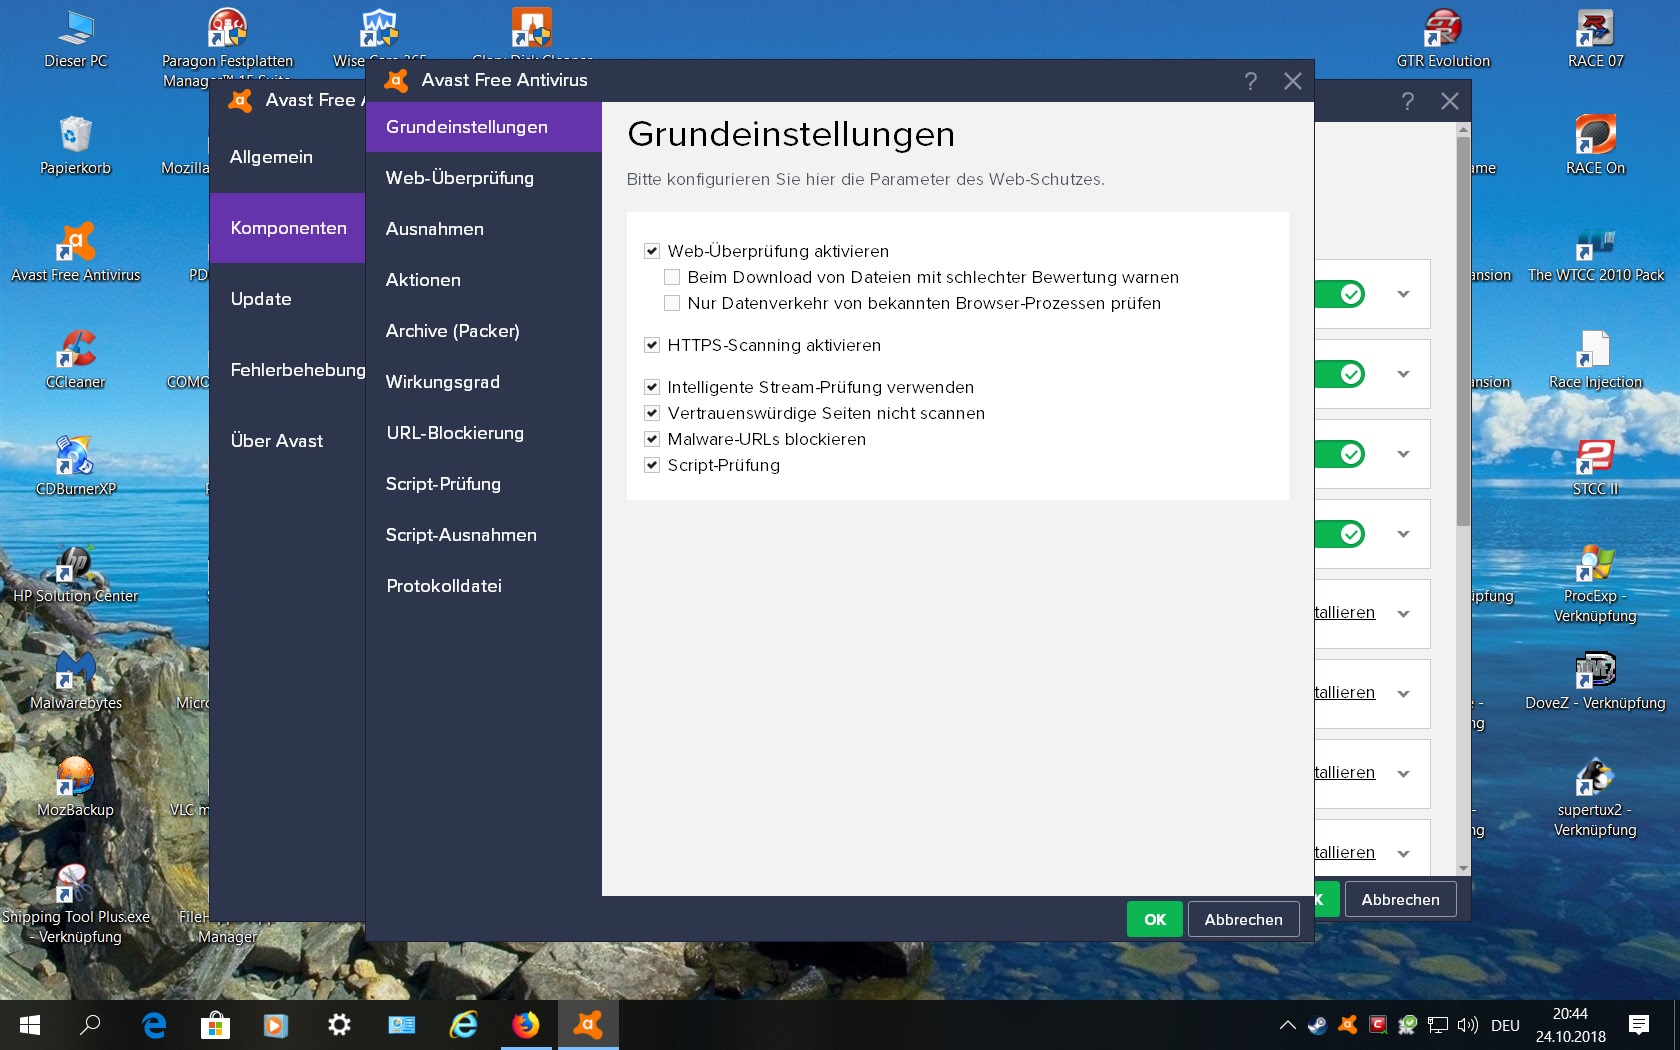Check 'Beim Download von Dateien mit schlechter Bewertung warnen'
Viewport: 1680px width, 1050px height.
(672, 277)
